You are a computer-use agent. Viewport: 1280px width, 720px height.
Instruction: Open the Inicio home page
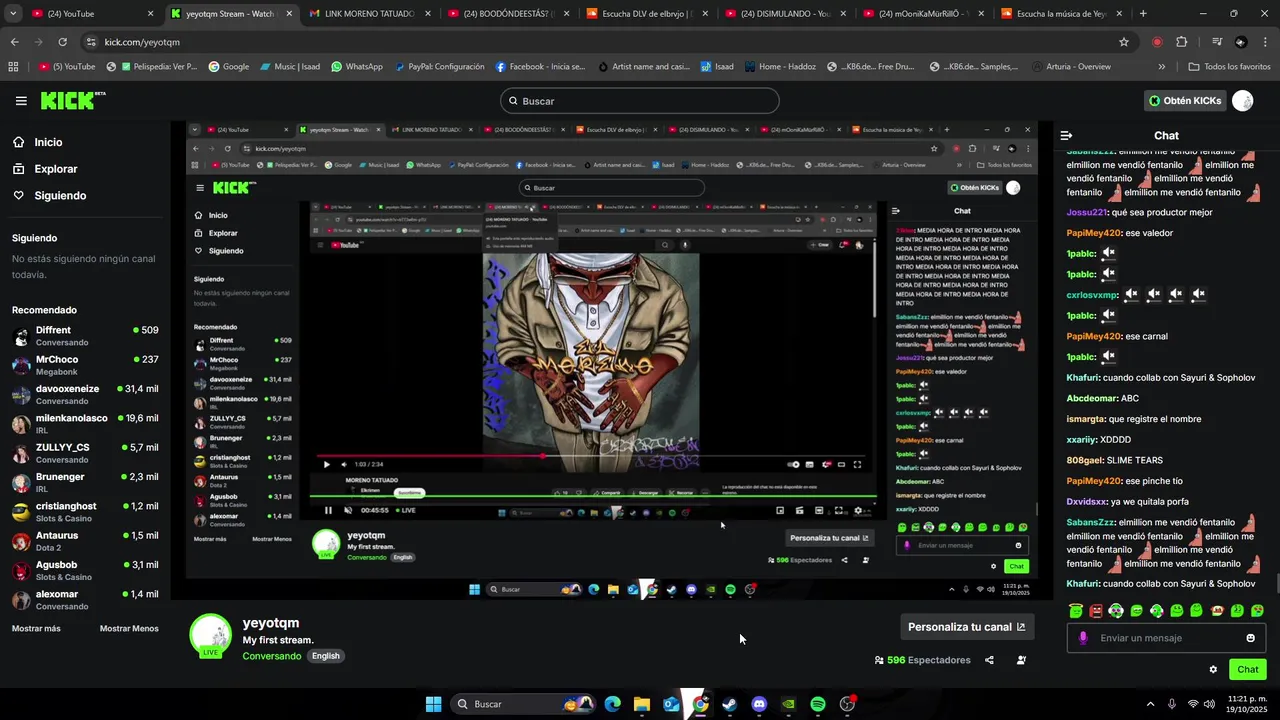tap(48, 142)
